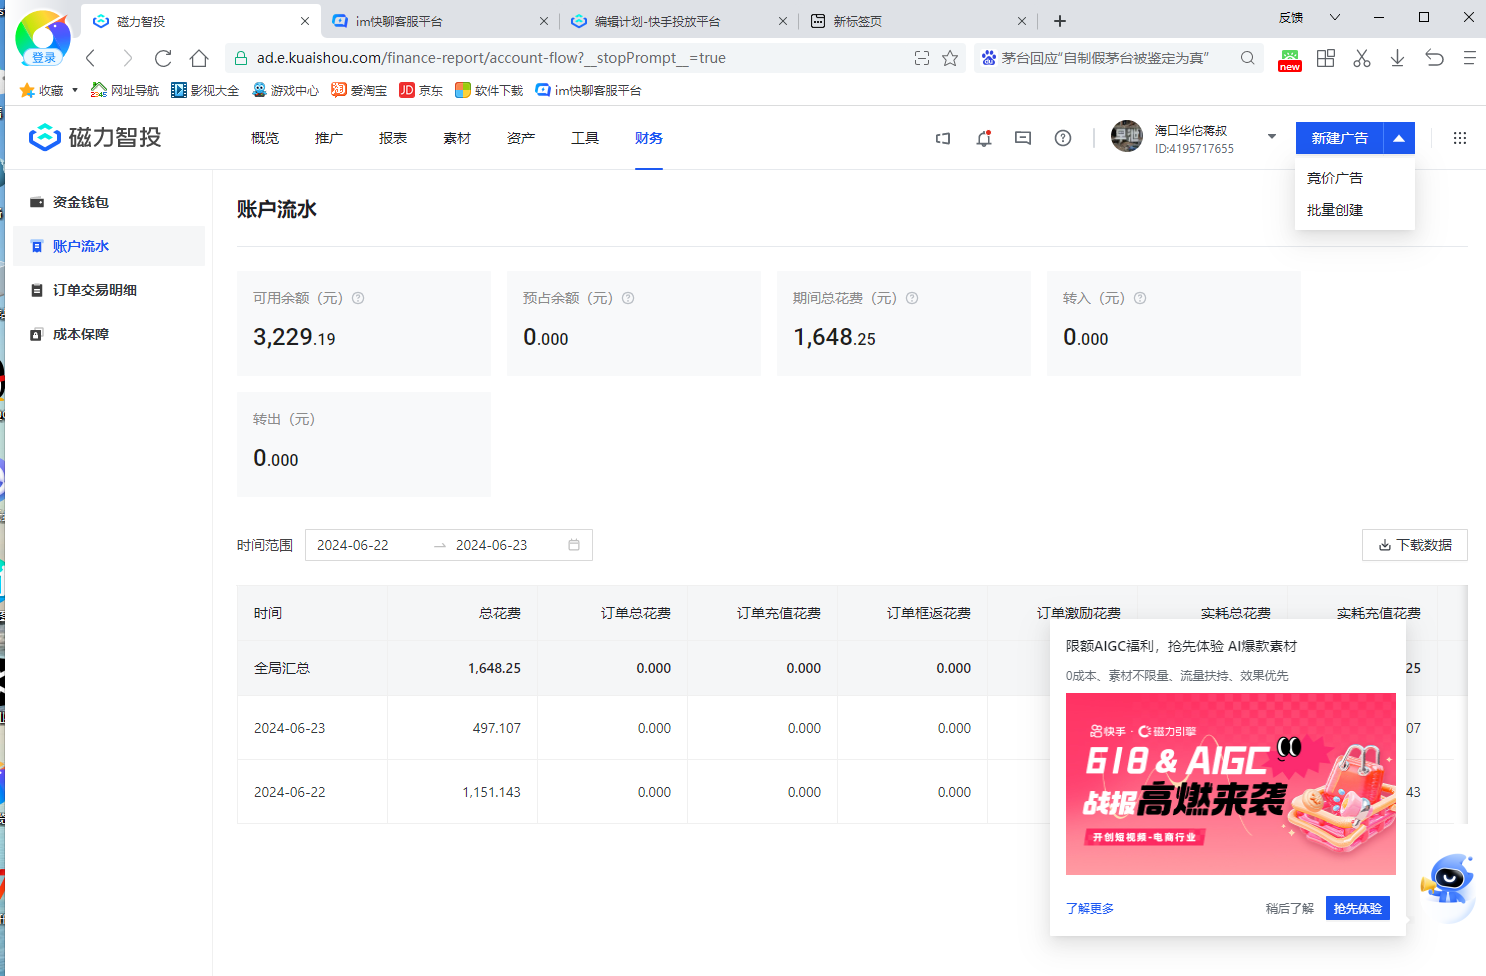Open the apps grid icon
The image size is (1486, 976).
(x=1460, y=138)
